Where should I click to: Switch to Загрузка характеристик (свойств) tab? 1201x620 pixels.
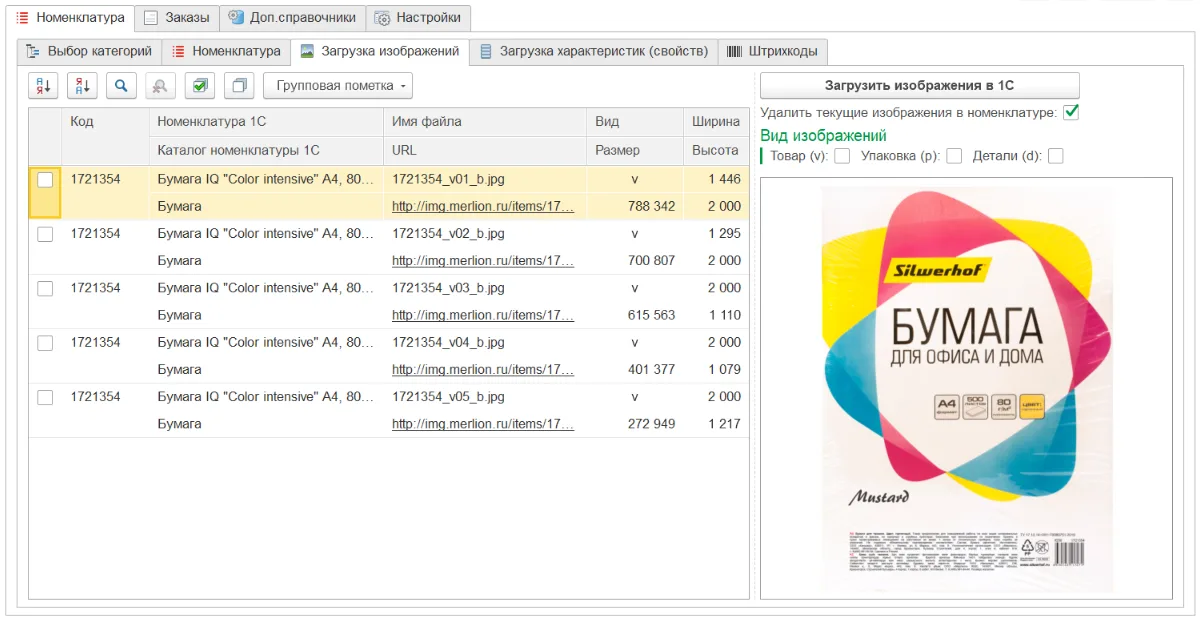594,51
